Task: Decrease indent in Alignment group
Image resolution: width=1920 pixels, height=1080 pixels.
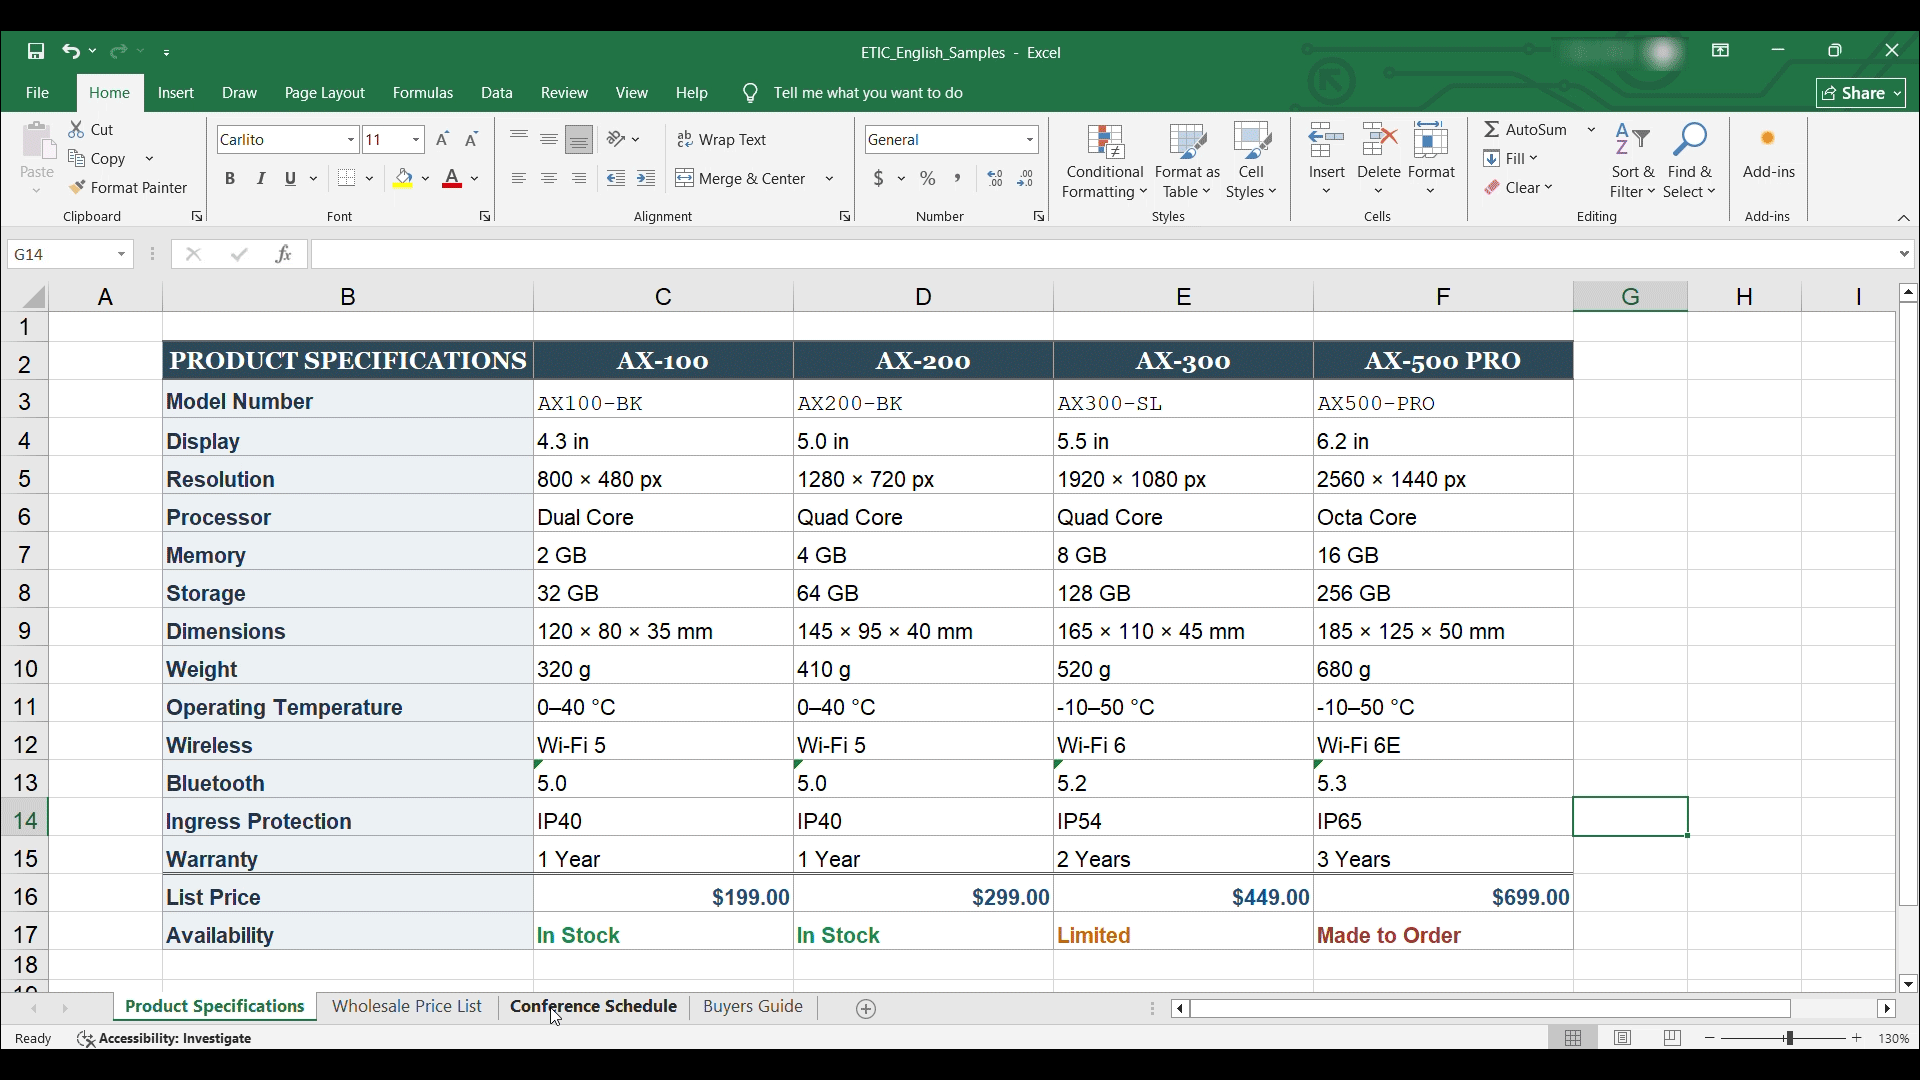Action: pos(616,179)
